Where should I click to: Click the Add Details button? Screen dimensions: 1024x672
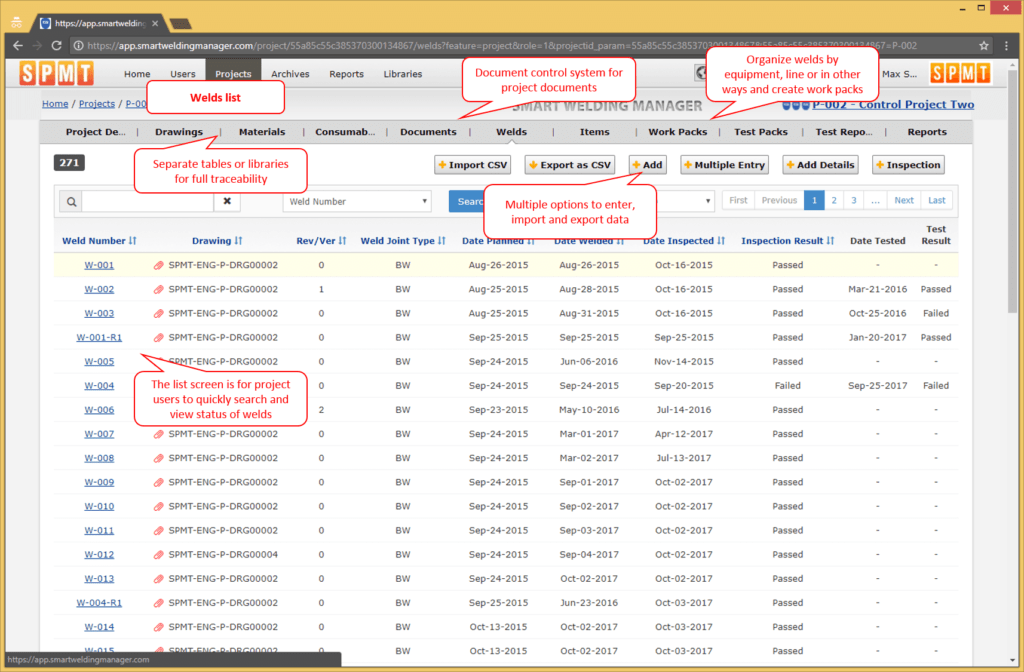point(820,165)
